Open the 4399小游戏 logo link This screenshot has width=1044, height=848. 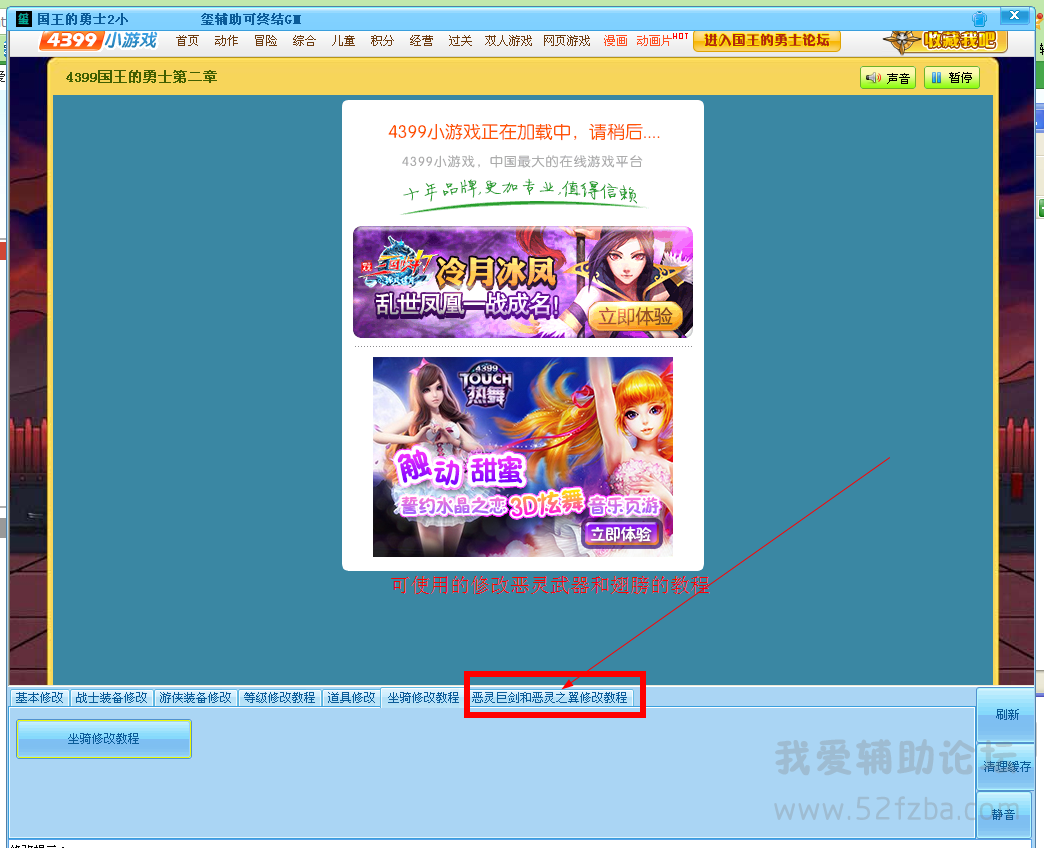tap(99, 41)
